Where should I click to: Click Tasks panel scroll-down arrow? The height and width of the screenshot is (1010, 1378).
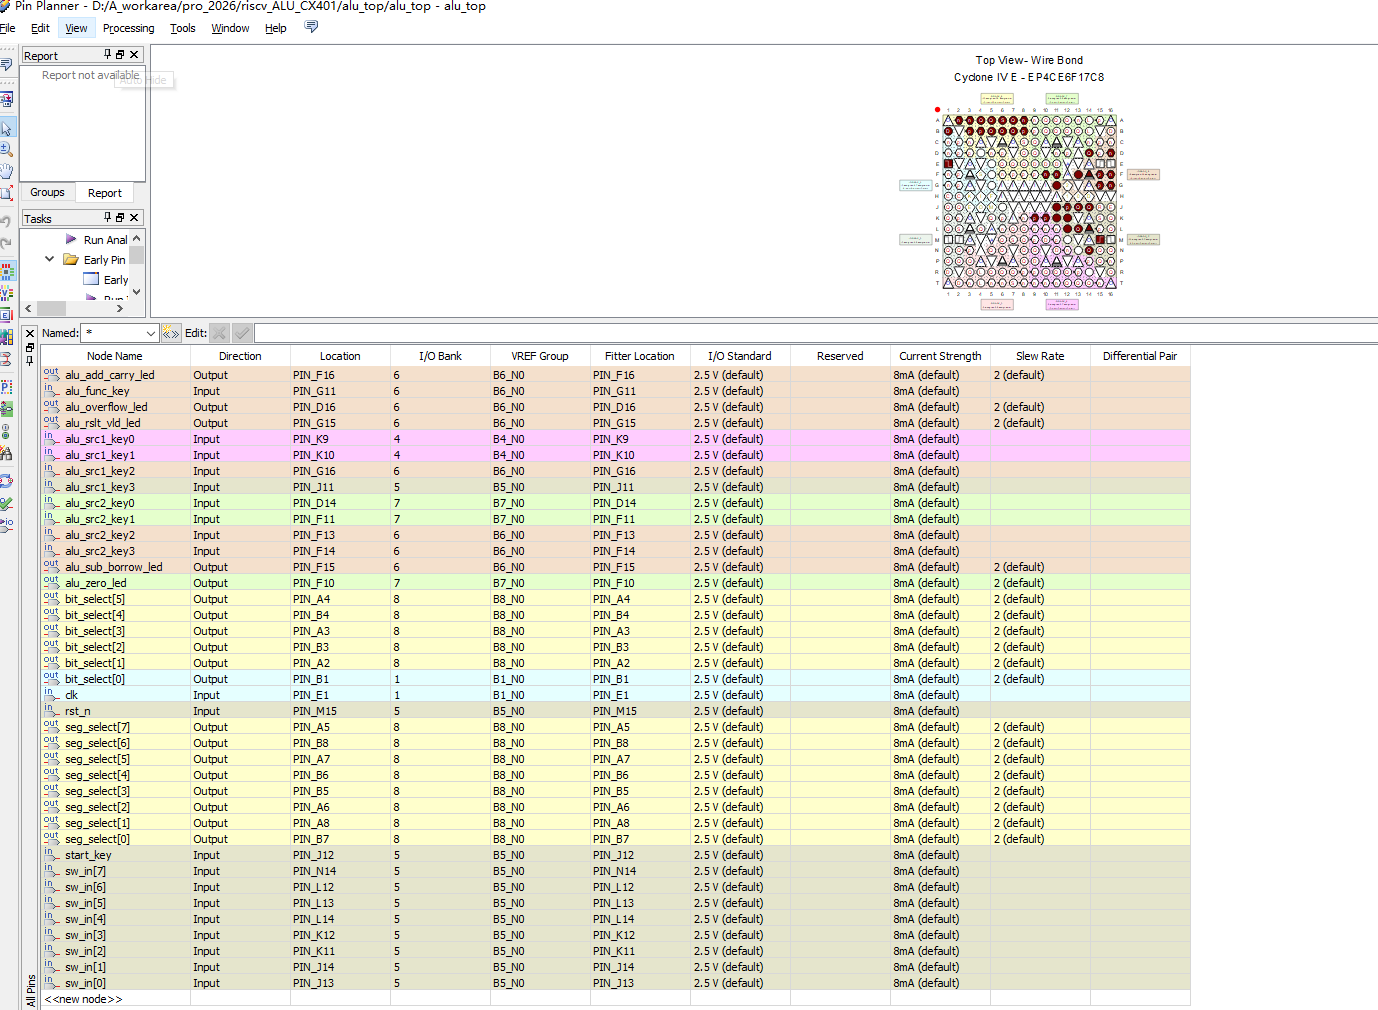pos(137,292)
